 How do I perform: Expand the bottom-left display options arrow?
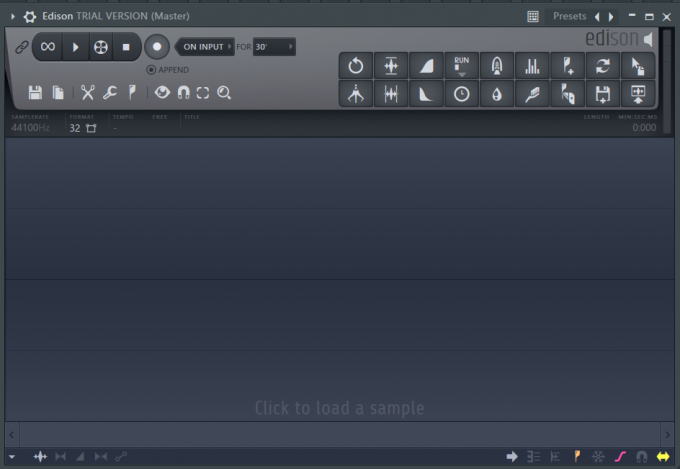point(12,456)
